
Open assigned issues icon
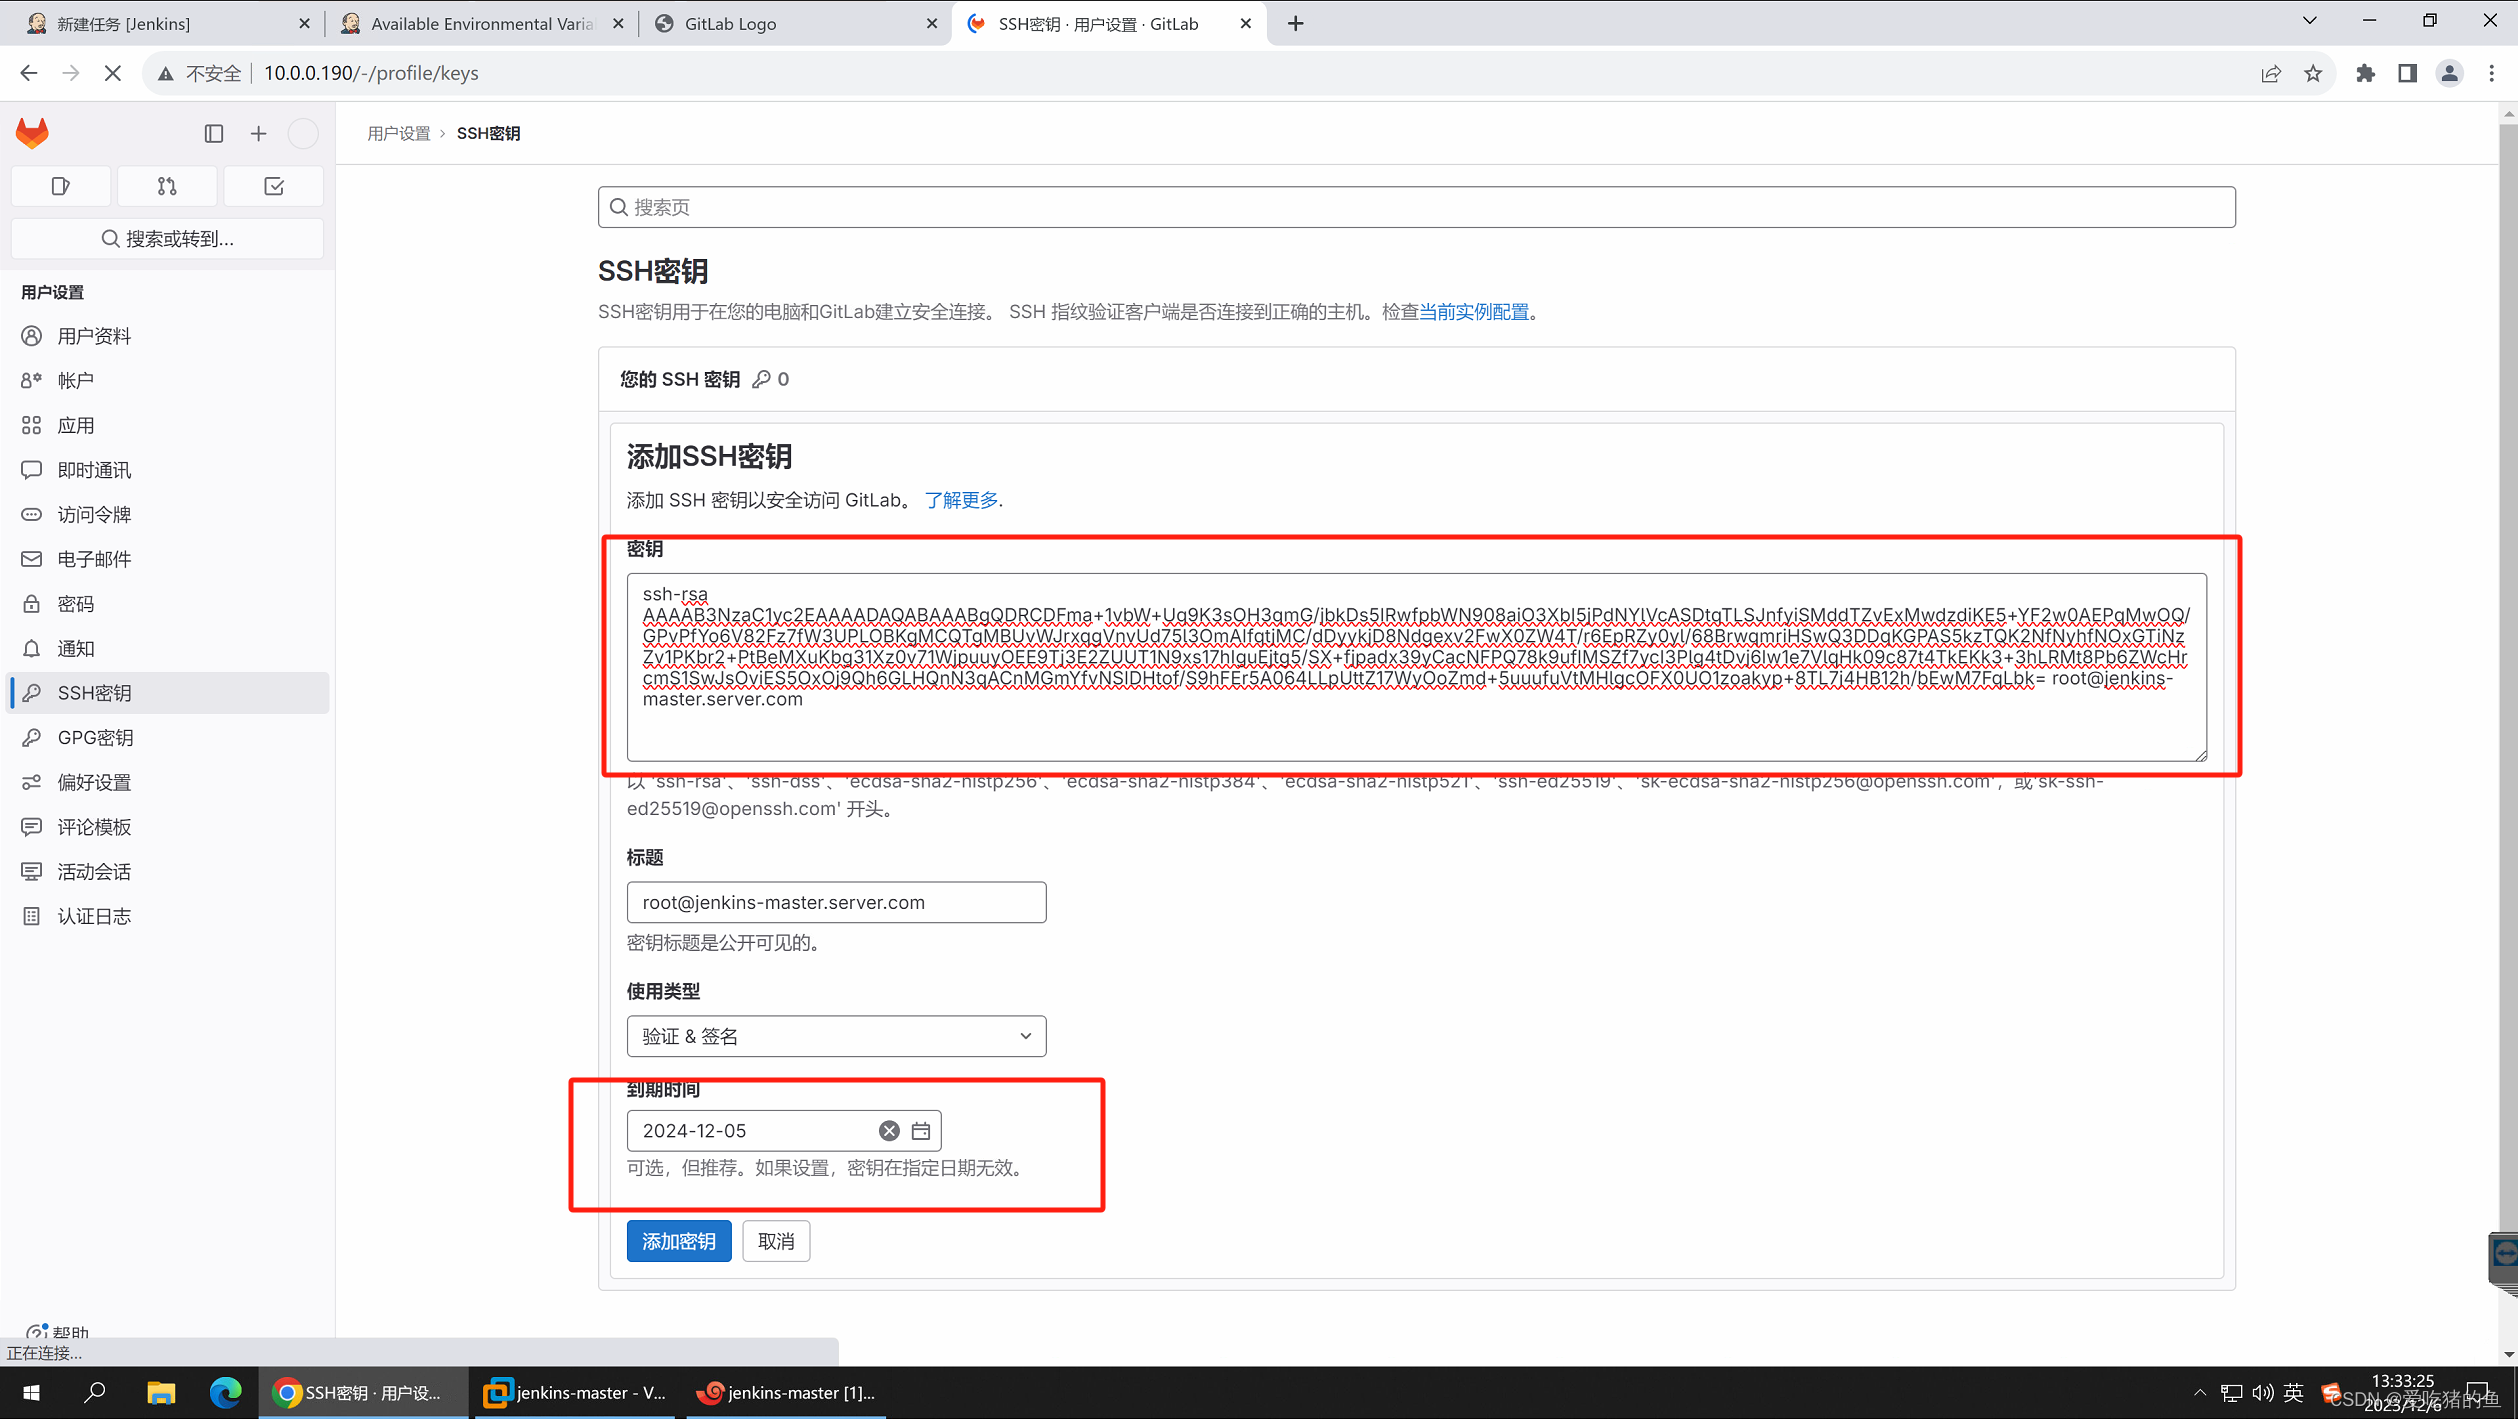(61, 186)
